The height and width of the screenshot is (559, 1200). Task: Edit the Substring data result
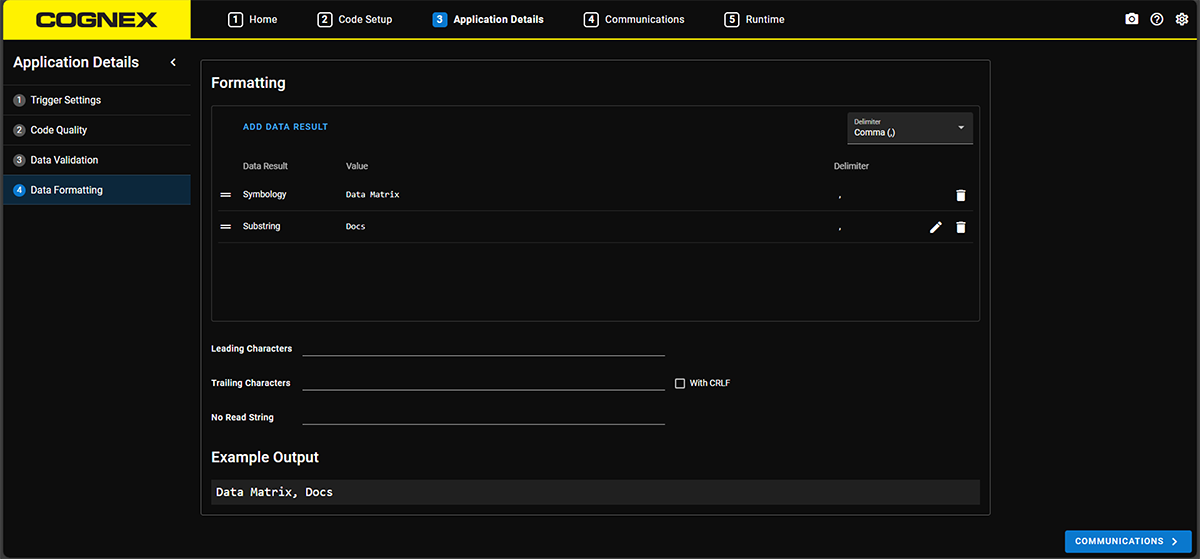coord(935,227)
